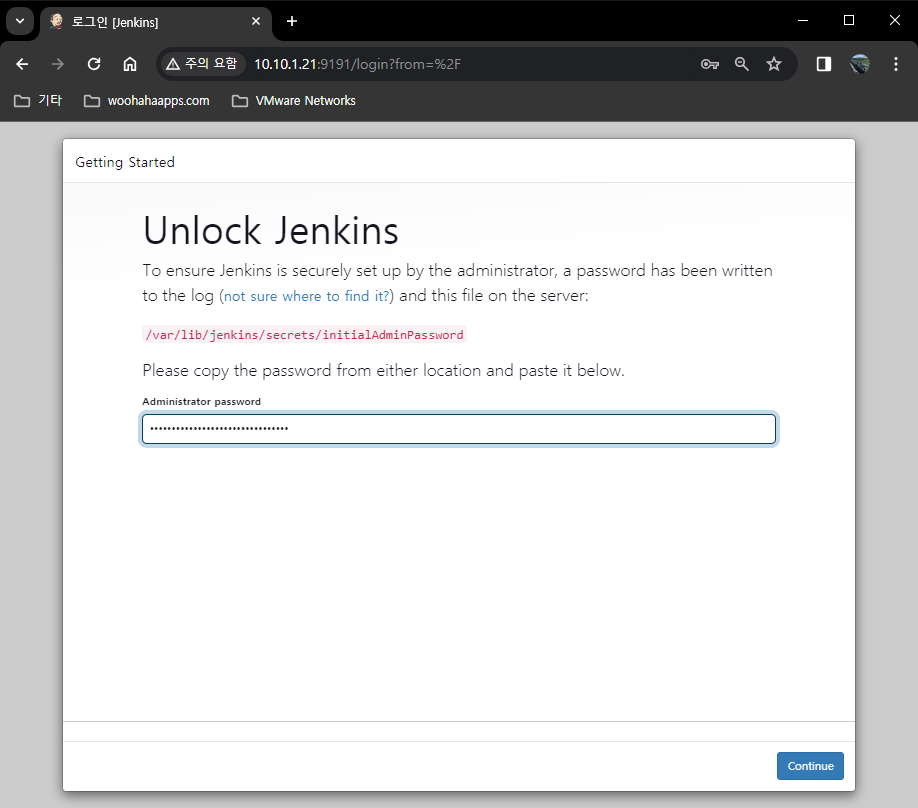Close the Chrome browser window

895,20
